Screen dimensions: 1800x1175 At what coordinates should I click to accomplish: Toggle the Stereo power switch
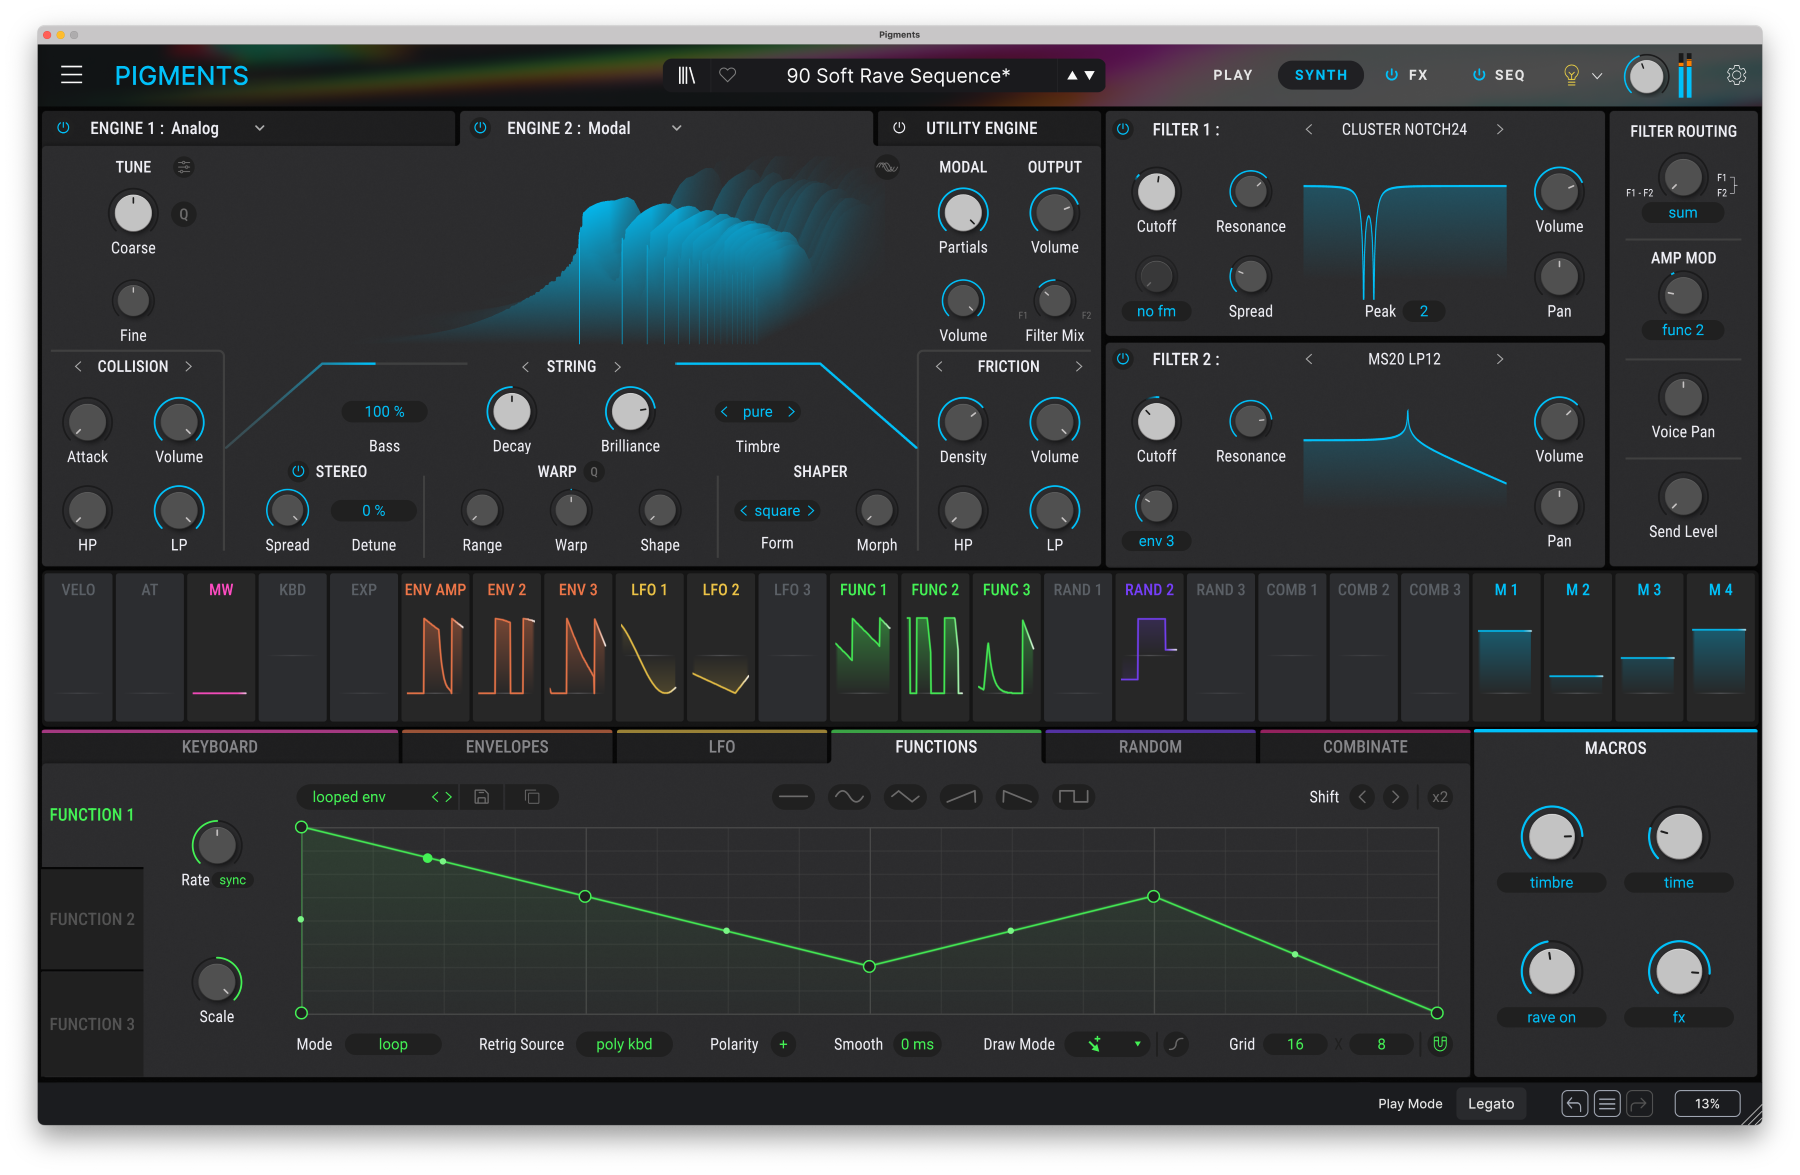298,471
